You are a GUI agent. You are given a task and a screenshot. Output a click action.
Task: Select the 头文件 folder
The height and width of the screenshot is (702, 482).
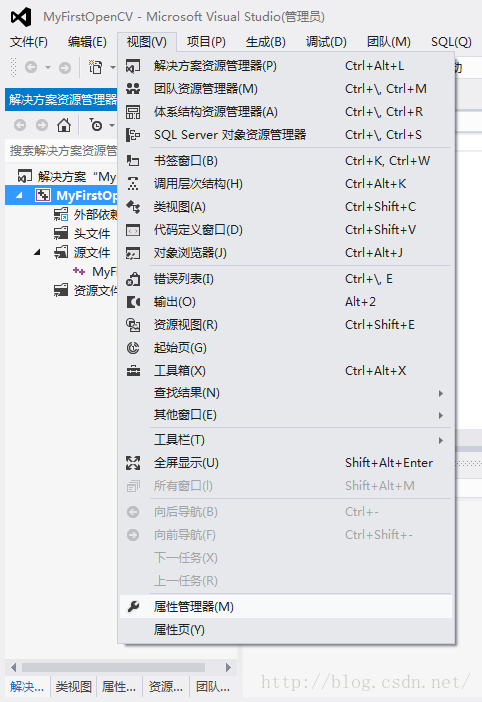pos(82,233)
